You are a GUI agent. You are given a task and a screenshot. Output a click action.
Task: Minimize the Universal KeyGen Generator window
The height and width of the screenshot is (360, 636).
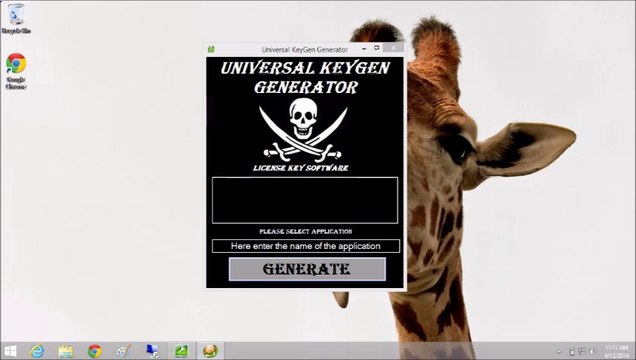pyautogui.click(x=364, y=49)
